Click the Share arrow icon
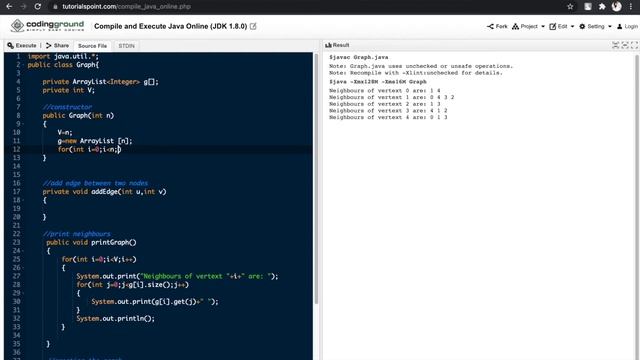 pos(49,45)
